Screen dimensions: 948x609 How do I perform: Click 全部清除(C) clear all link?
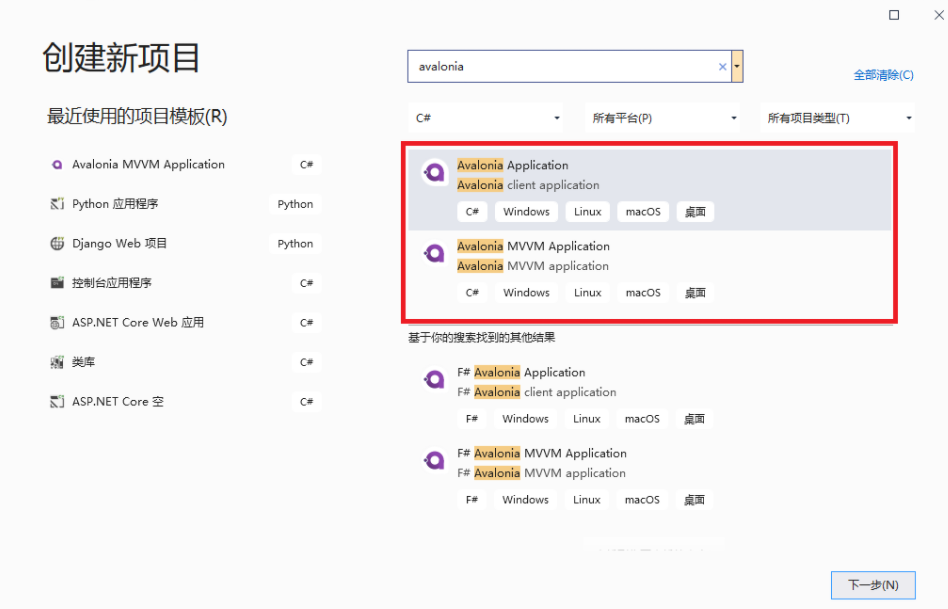pyautogui.click(x=883, y=75)
